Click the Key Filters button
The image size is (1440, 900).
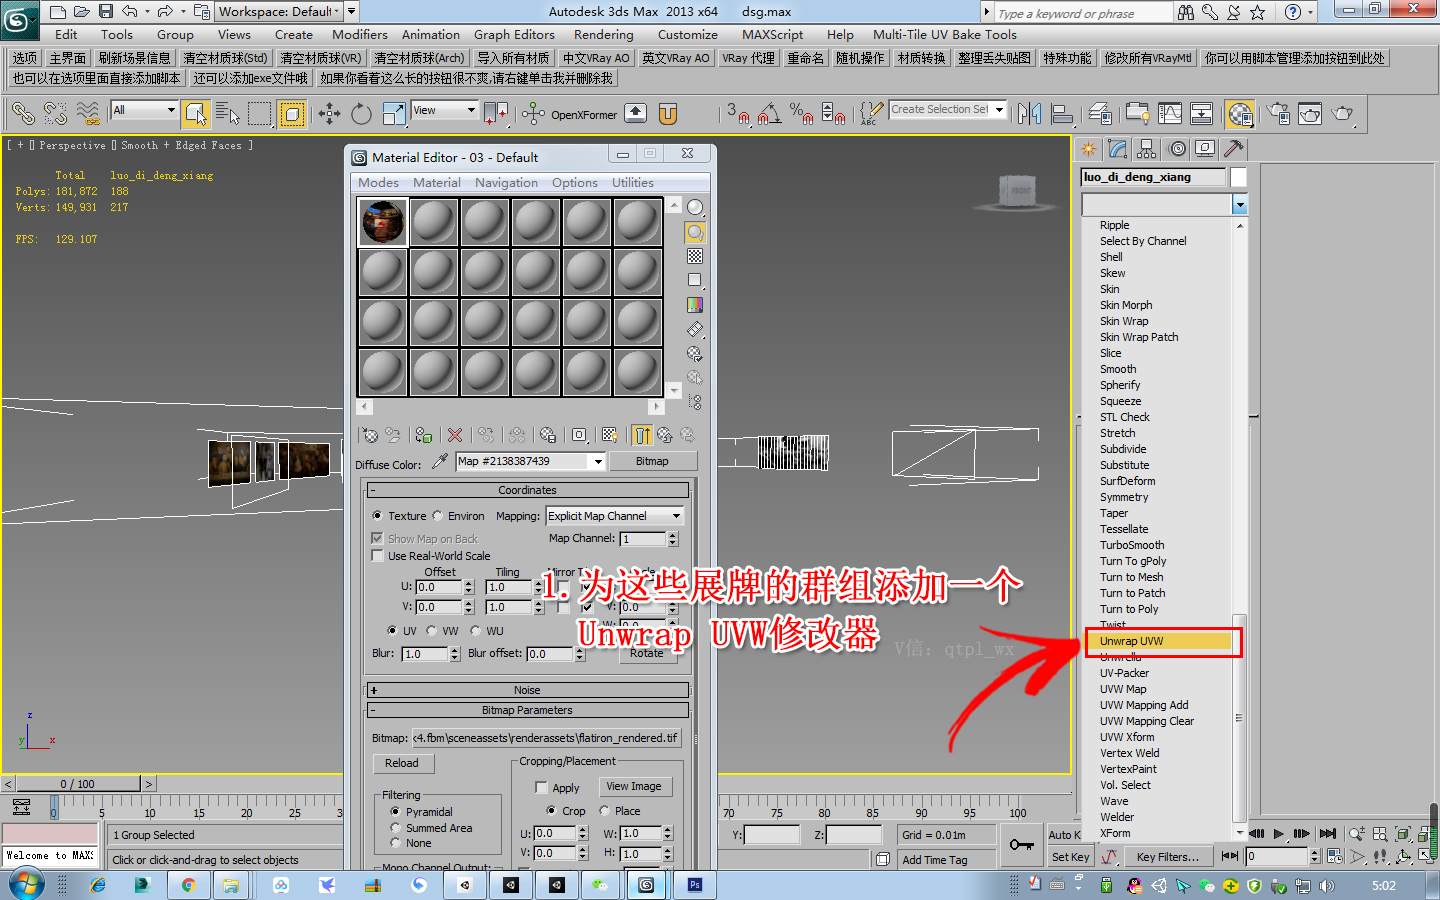[1167, 857]
